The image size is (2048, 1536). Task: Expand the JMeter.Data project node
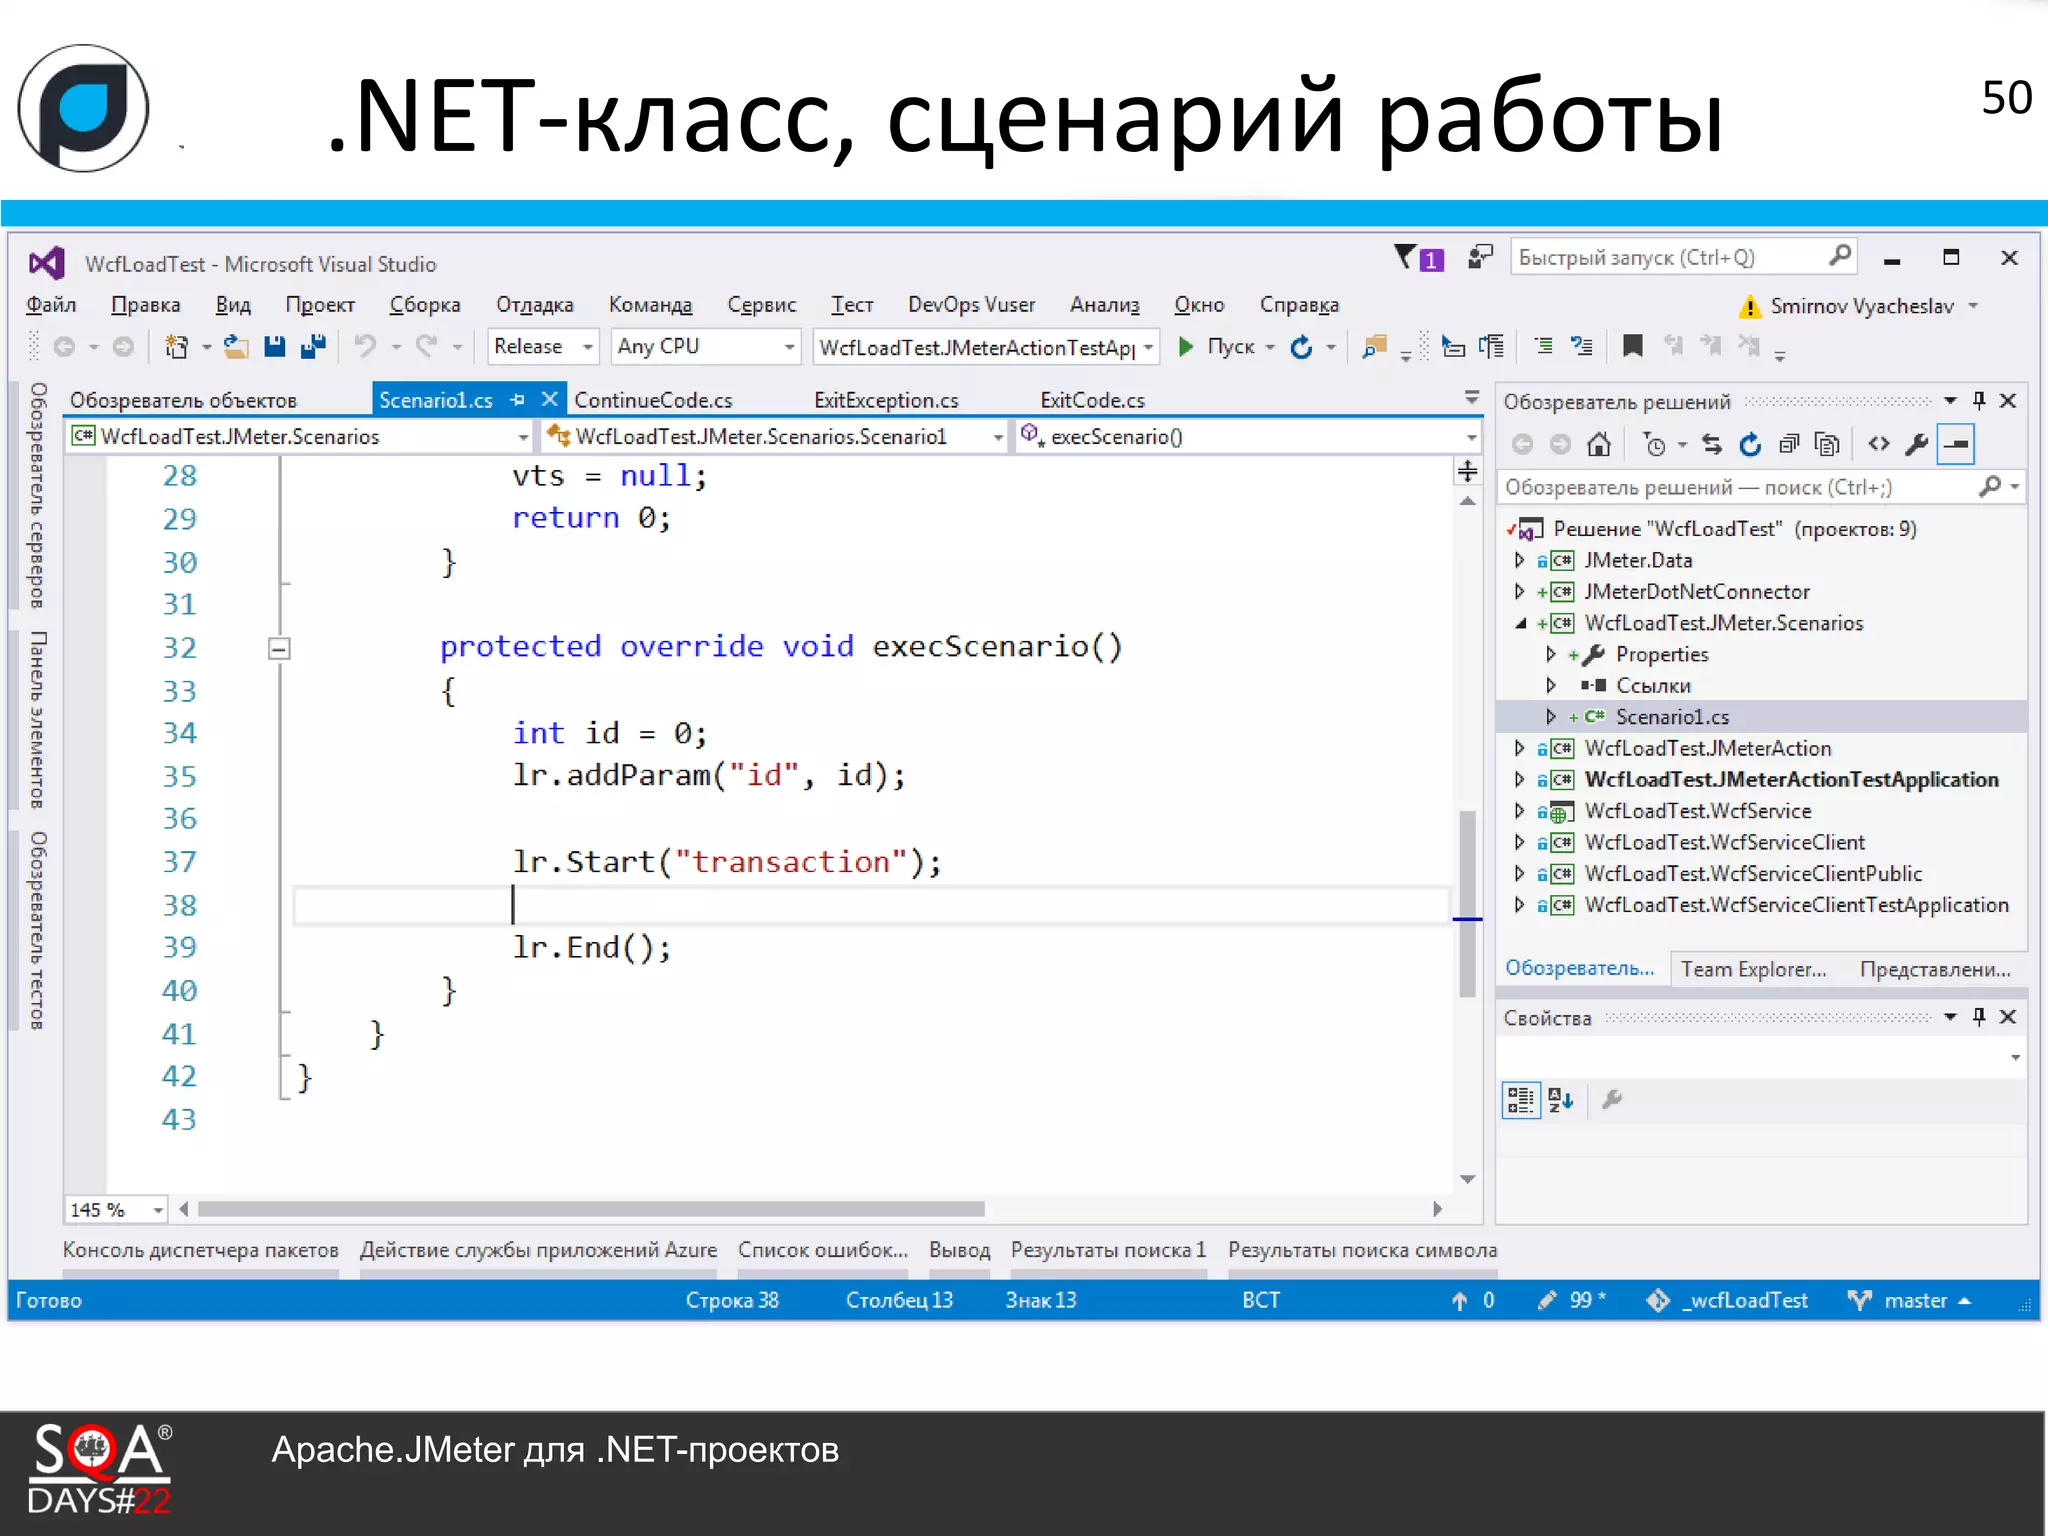(1520, 560)
